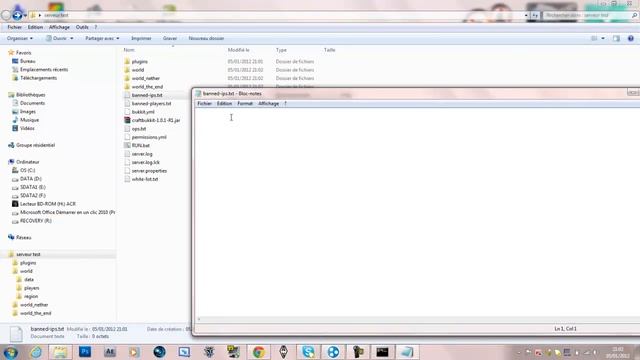Select the white-list.txt file

click(141, 179)
